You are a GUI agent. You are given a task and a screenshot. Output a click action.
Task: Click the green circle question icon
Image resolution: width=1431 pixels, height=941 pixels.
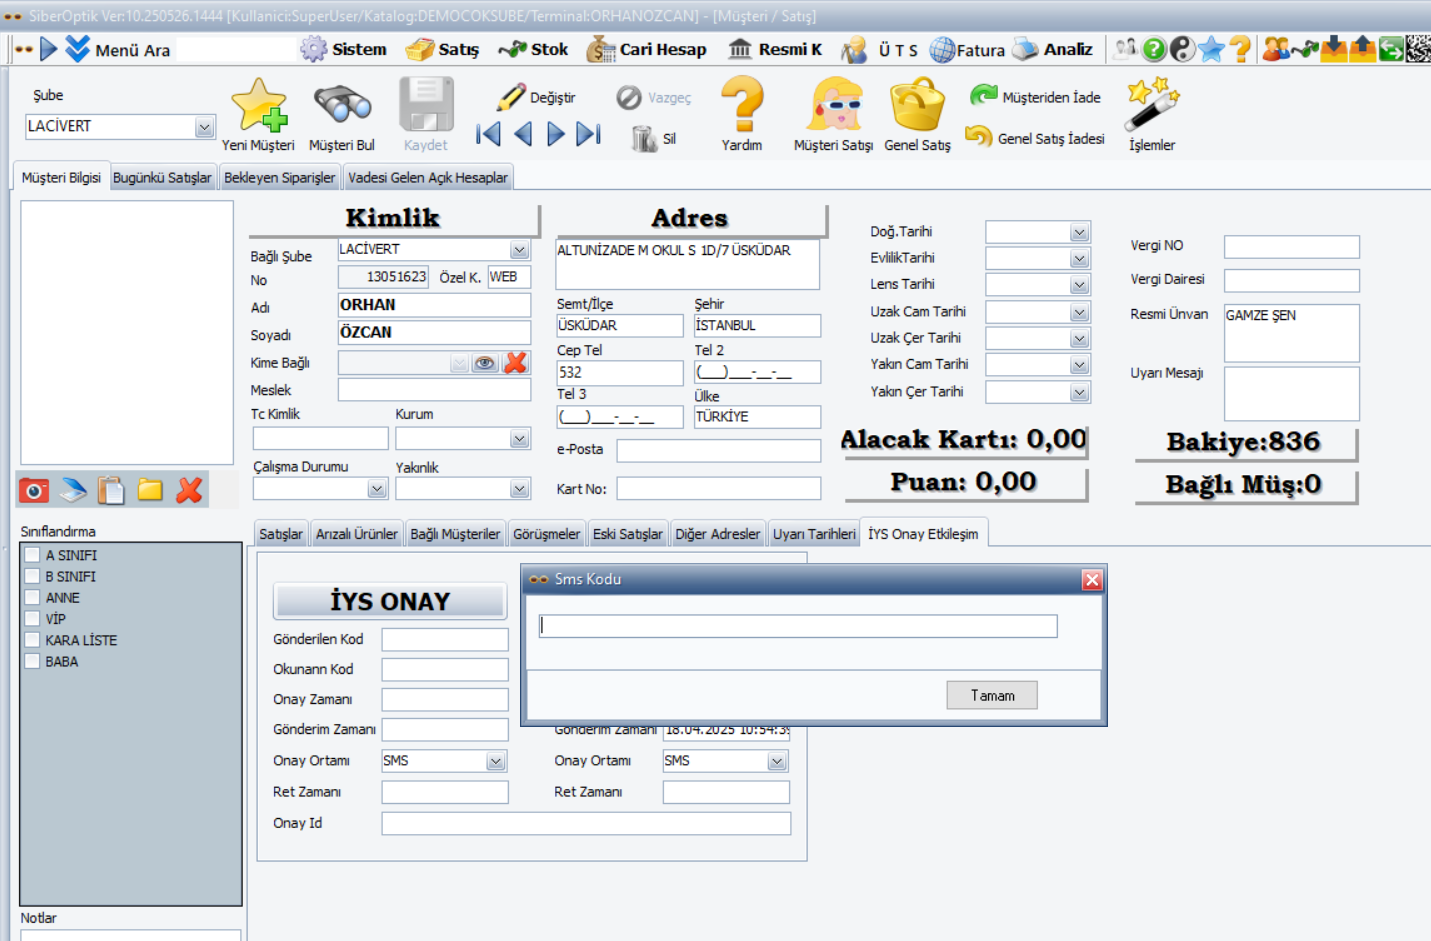click(x=1154, y=49)
